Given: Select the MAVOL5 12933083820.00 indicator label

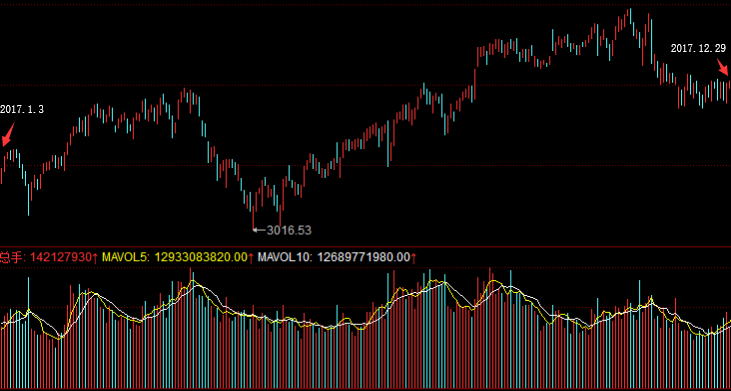Looking at the screenshot, I should pyautogui.click(x=177, y=257).
